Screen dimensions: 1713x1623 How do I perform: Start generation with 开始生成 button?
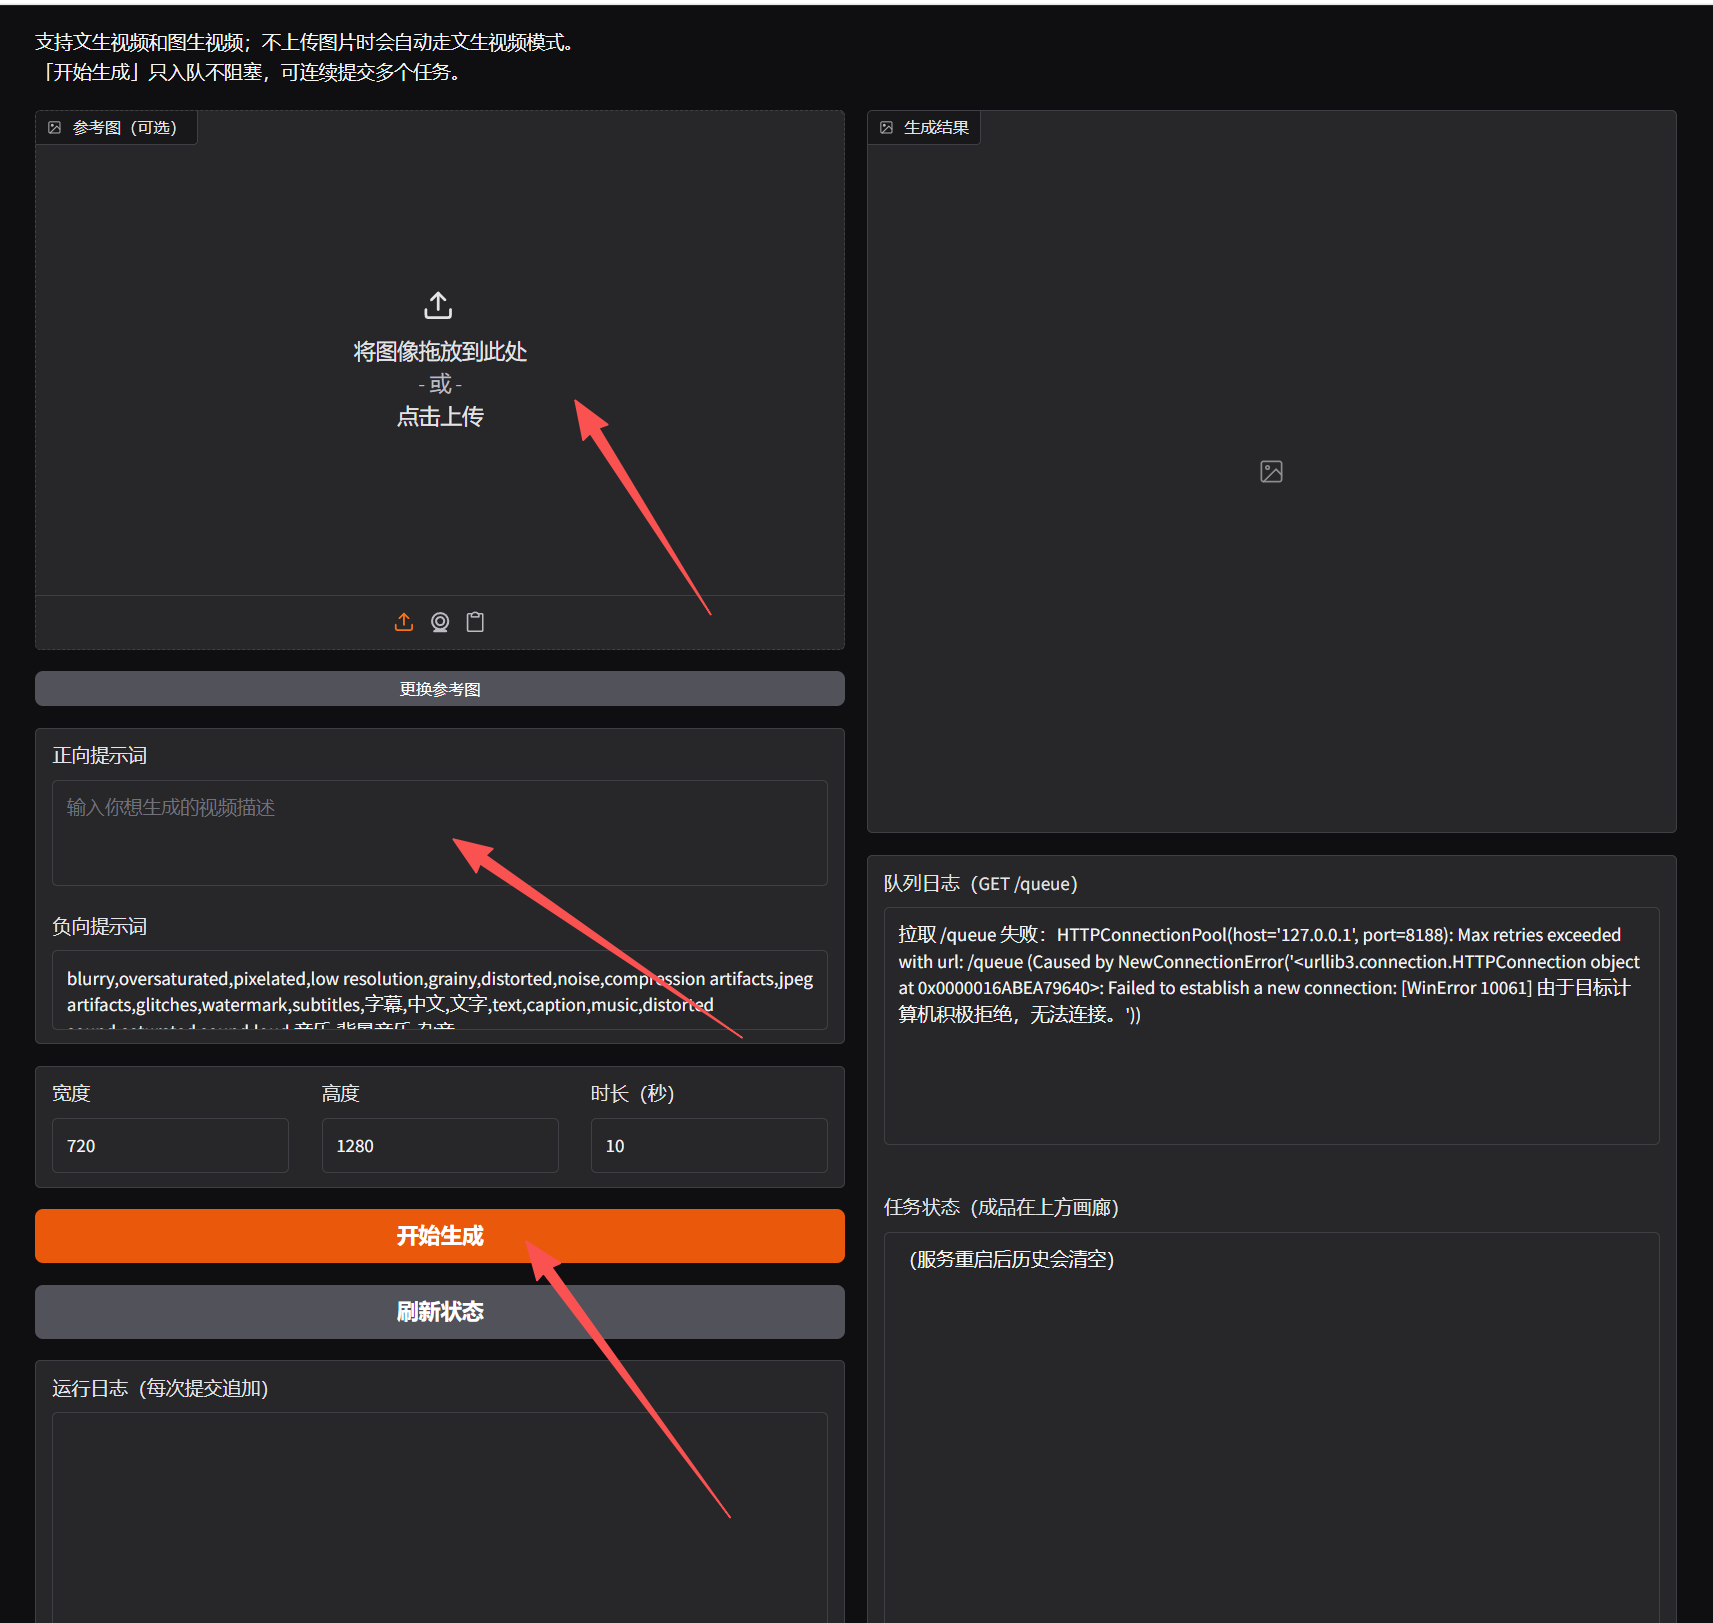[x=440, y=1236]
